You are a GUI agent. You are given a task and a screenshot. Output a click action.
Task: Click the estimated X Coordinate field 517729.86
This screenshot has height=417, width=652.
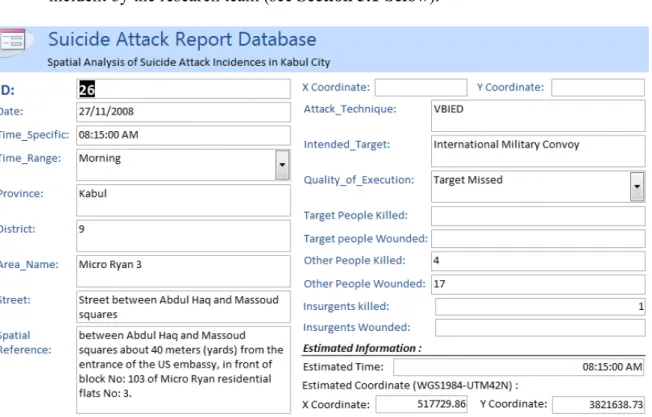point(422,404)
